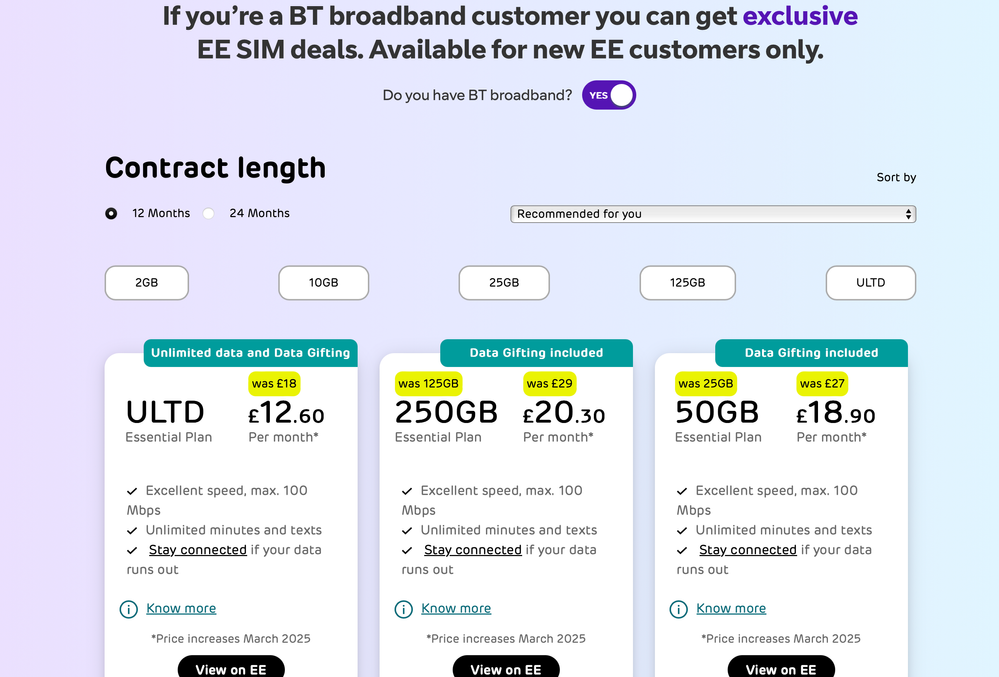Image resolution: width=999 pixels, height=677 pixels.
Task: Filter plans by 125GB data
Action: (x=687, y=283)
